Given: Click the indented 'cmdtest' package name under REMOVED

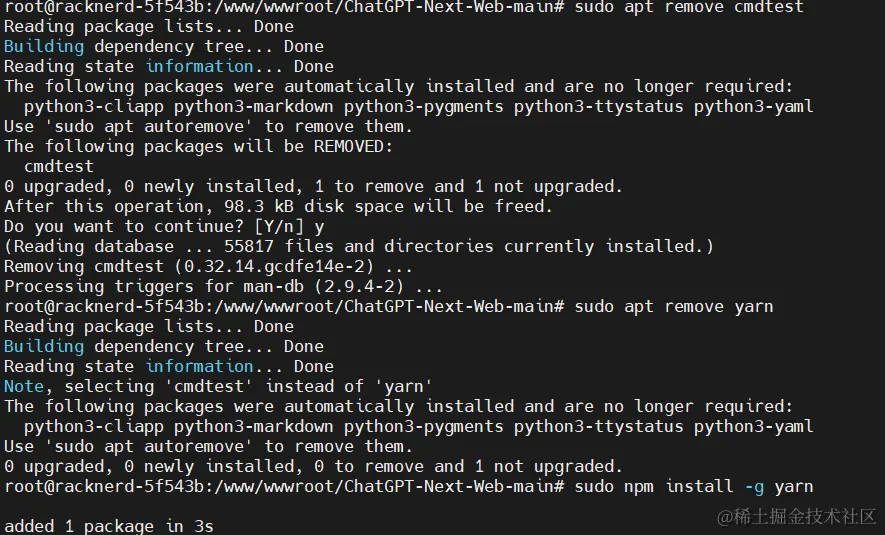Looking at the screenshot, I should pos(59,166).
